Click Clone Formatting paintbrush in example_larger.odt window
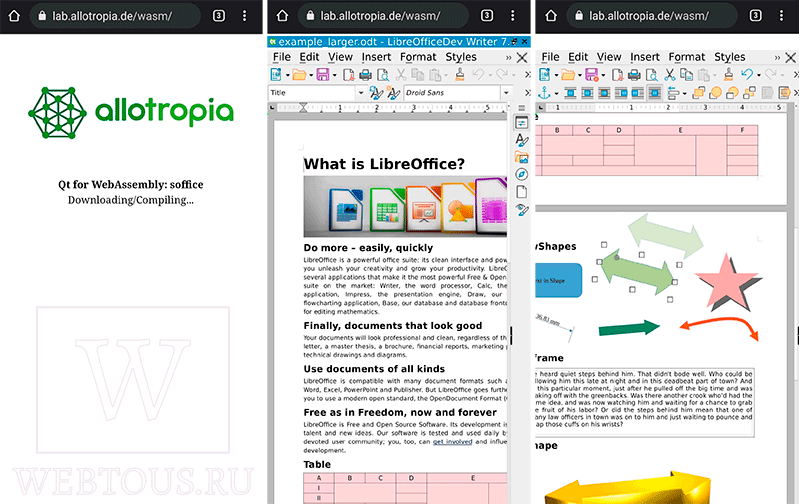The width and height of the screenshot is (799, 504). point(460,75)
